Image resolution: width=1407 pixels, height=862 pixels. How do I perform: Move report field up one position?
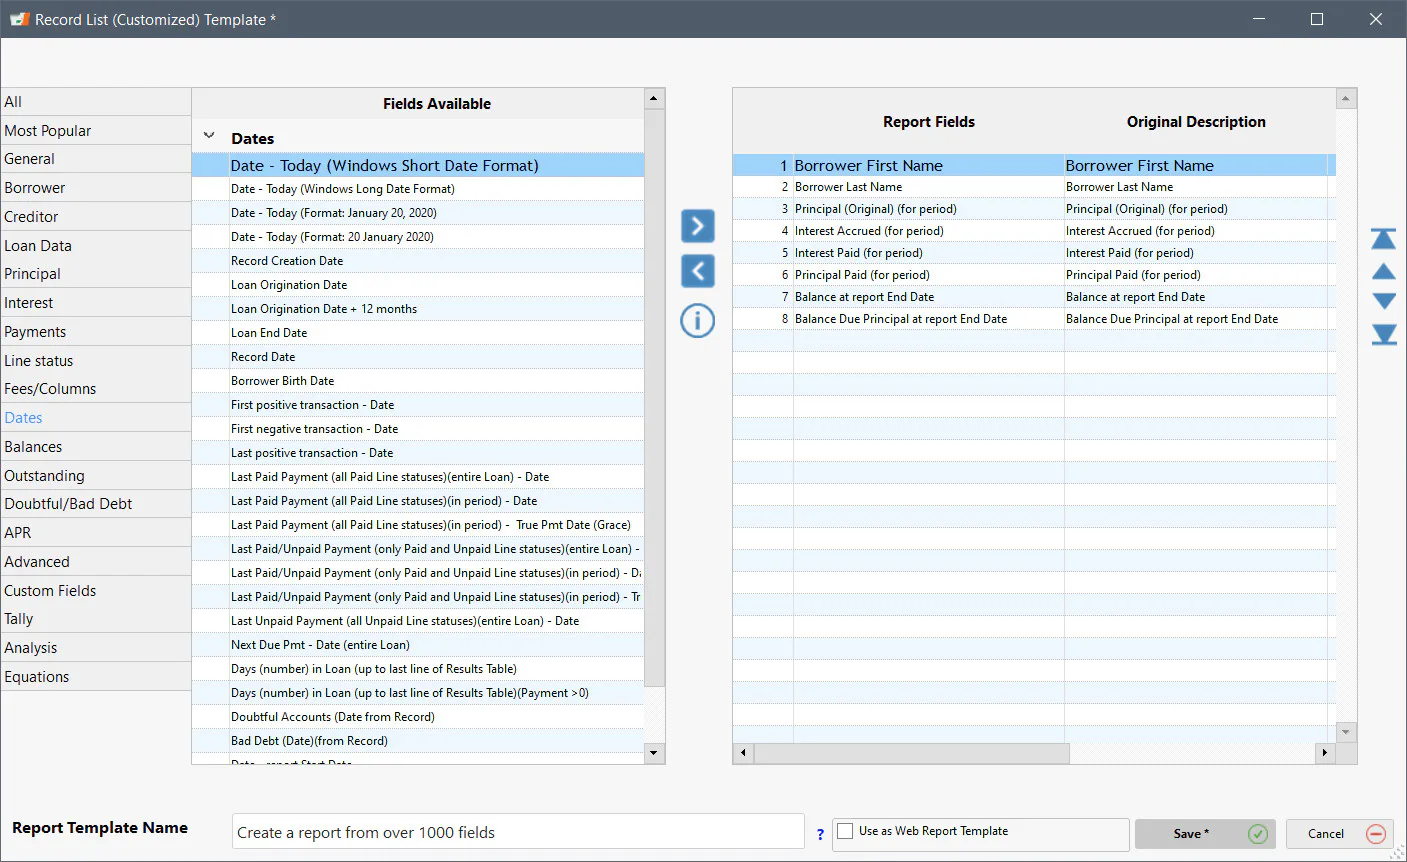click(x=1384, y=271)
